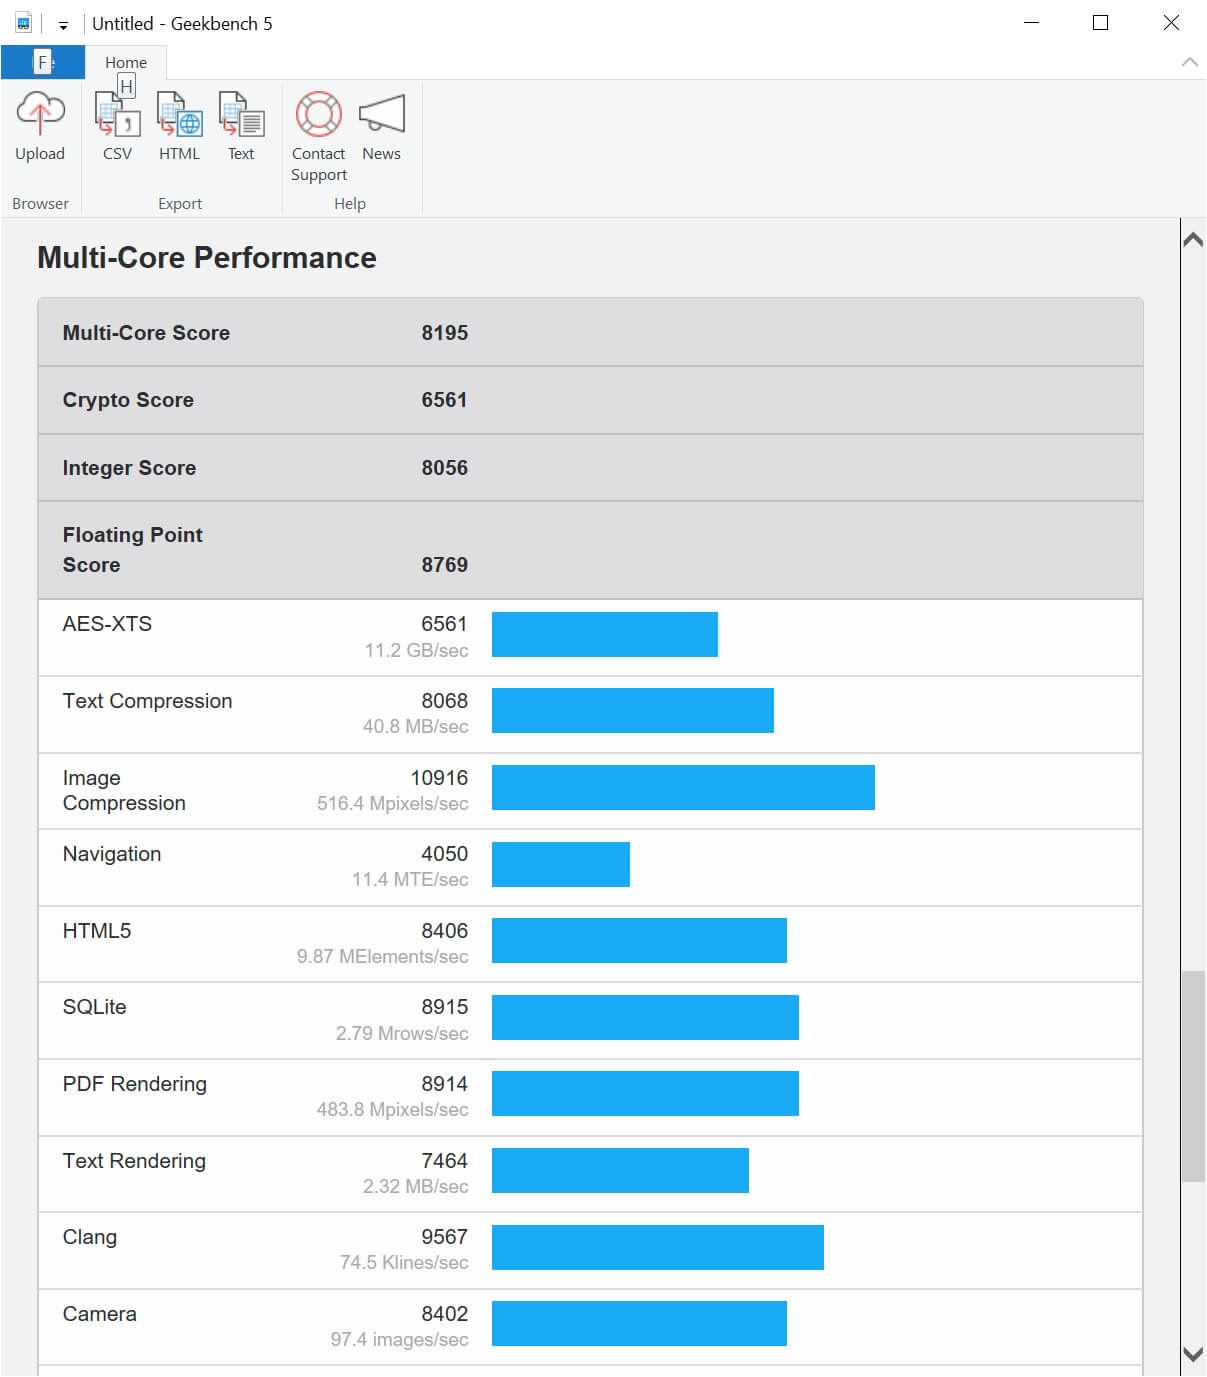The width and height of the screenshot is (1207, 1377).
Task: Click the Clang score value 9567
Action: (x=444, y=1237)
